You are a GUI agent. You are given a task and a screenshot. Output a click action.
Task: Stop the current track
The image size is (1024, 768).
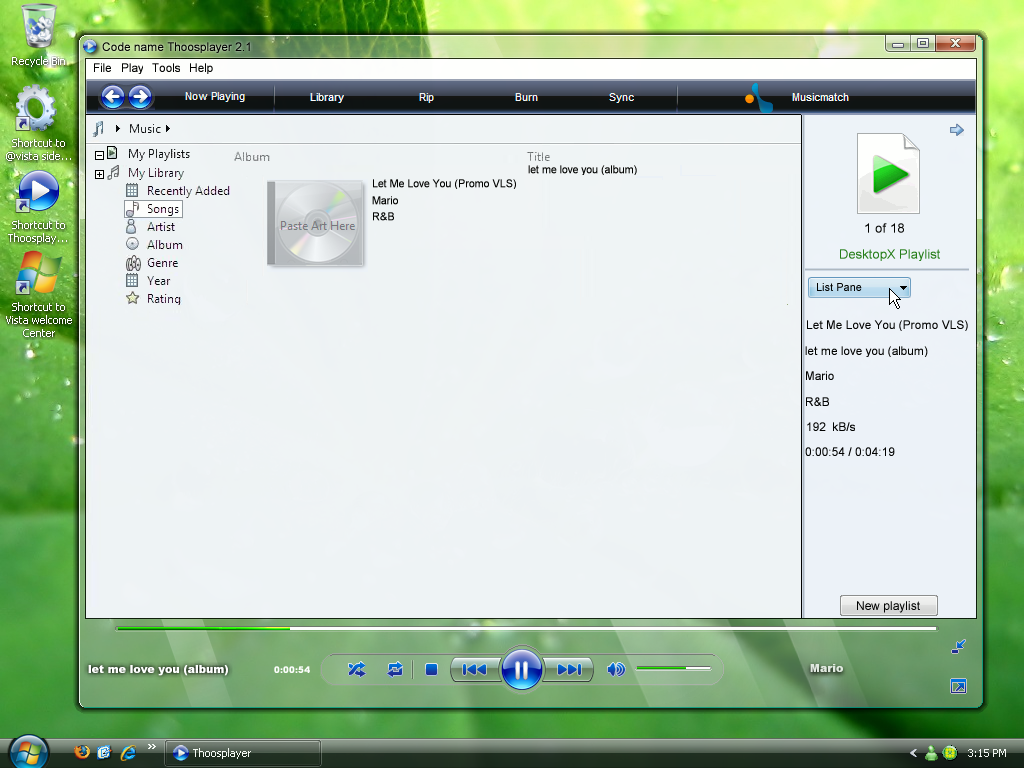[431, 669]
